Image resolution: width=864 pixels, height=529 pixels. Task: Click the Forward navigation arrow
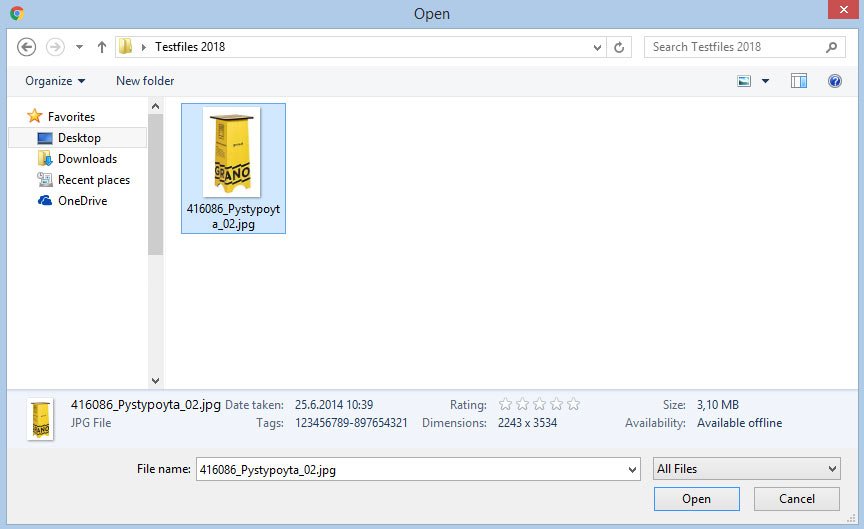(x=55, y=47)
